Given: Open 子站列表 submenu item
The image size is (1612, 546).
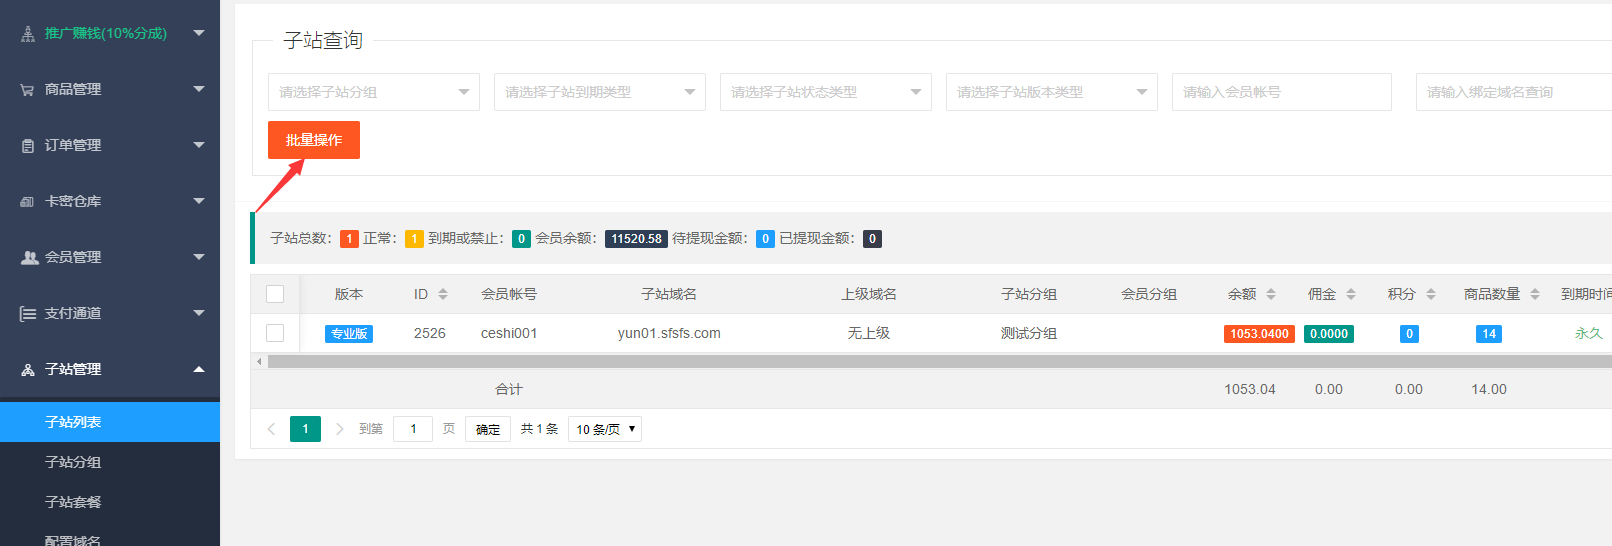Looking at the screenshot, I should pos(110,422).
